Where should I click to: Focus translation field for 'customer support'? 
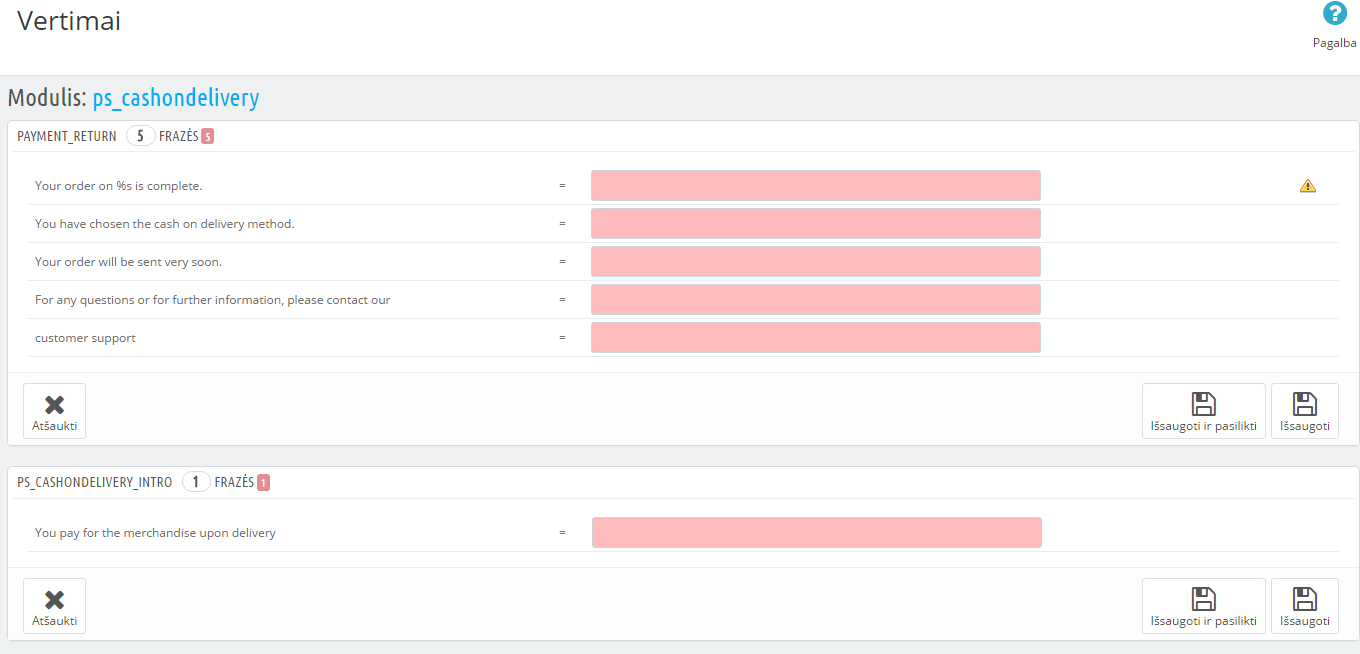816,338
